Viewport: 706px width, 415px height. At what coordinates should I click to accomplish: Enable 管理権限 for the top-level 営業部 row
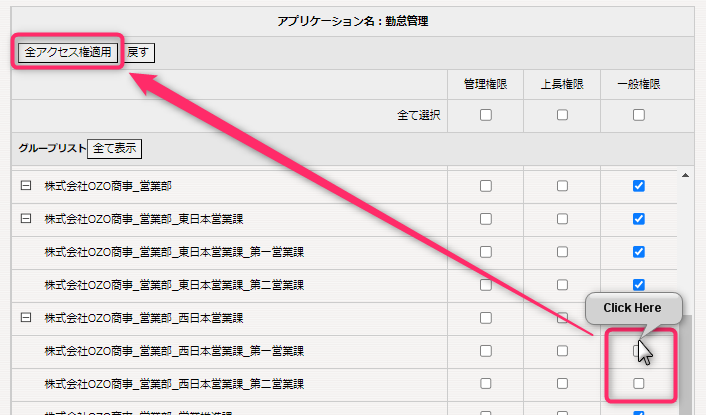(x=486, y=186)
